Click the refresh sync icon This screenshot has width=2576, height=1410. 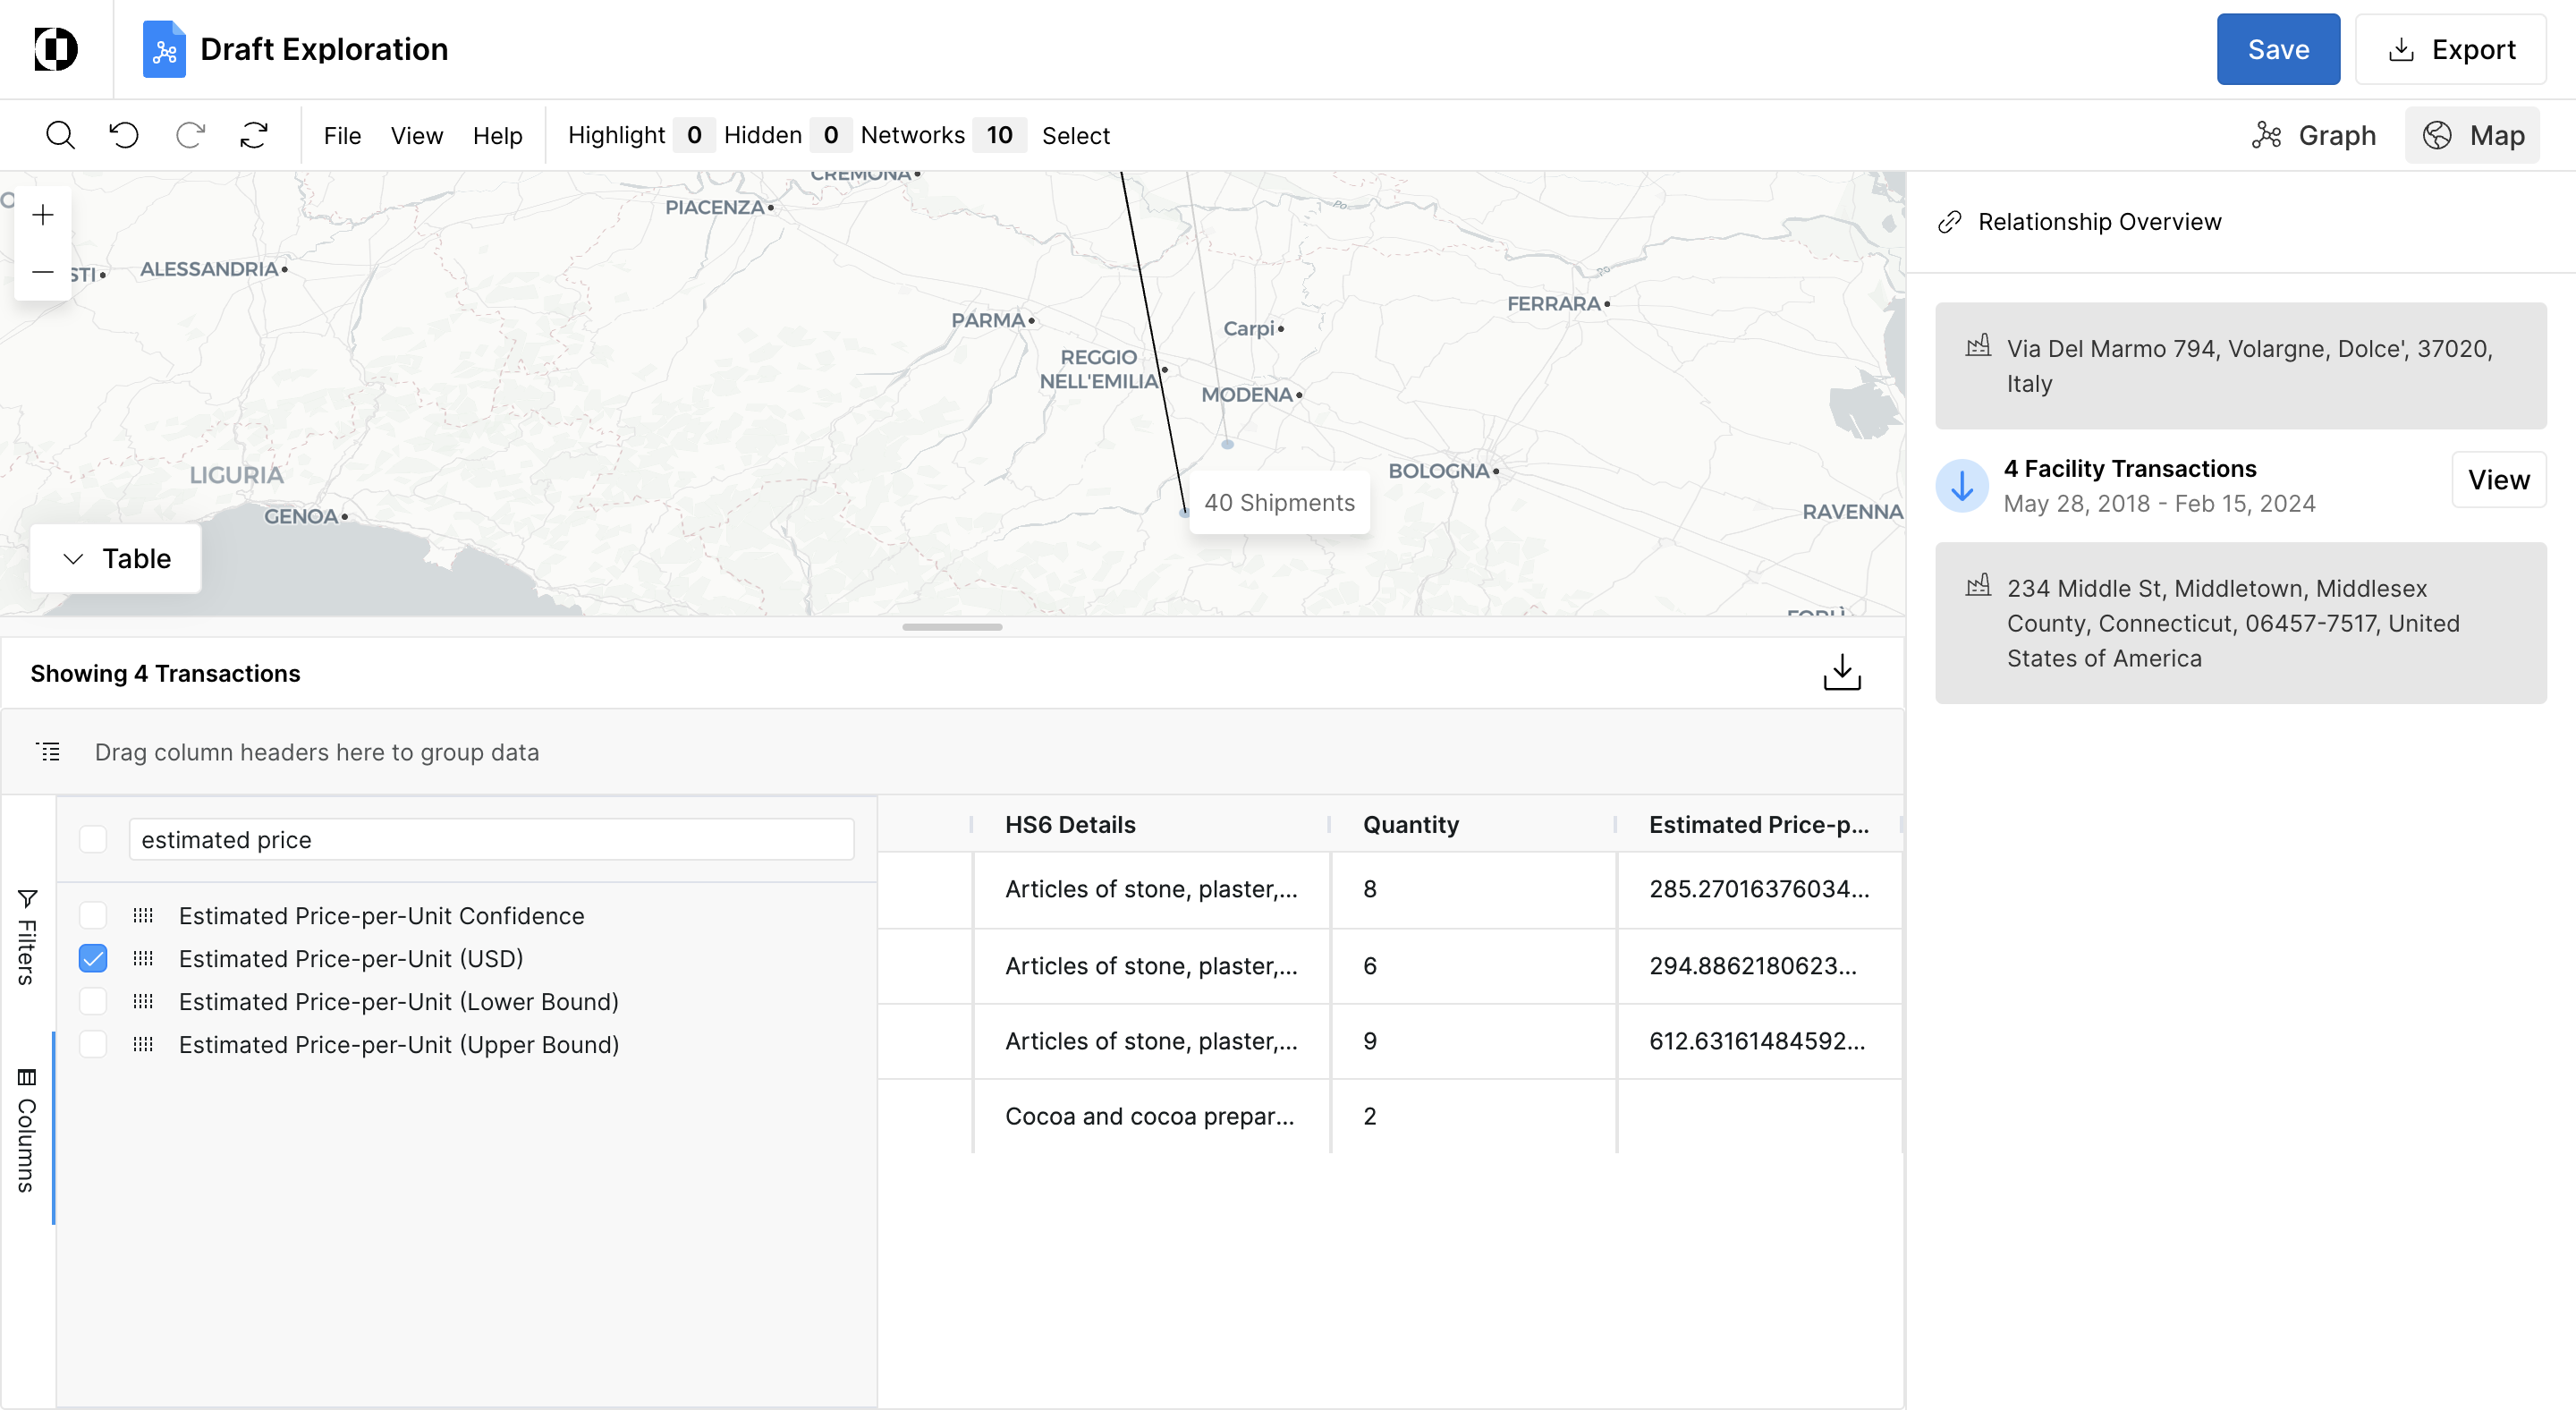(254, 135)
